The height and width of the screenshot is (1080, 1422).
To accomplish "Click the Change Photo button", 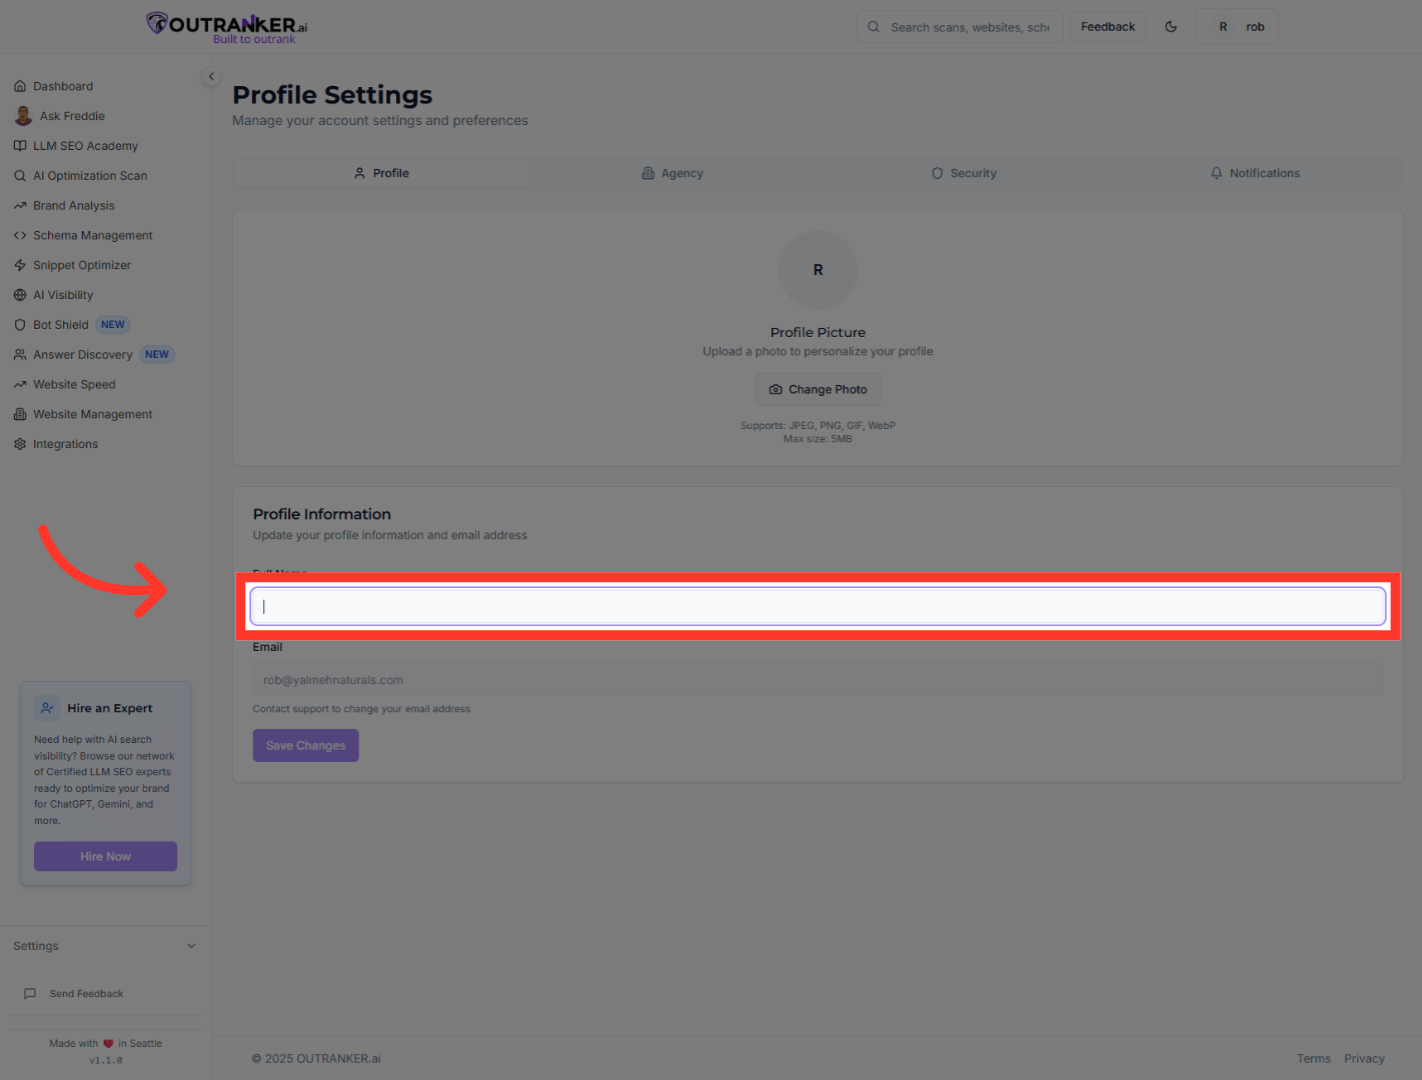I will (x=817, y=390).
